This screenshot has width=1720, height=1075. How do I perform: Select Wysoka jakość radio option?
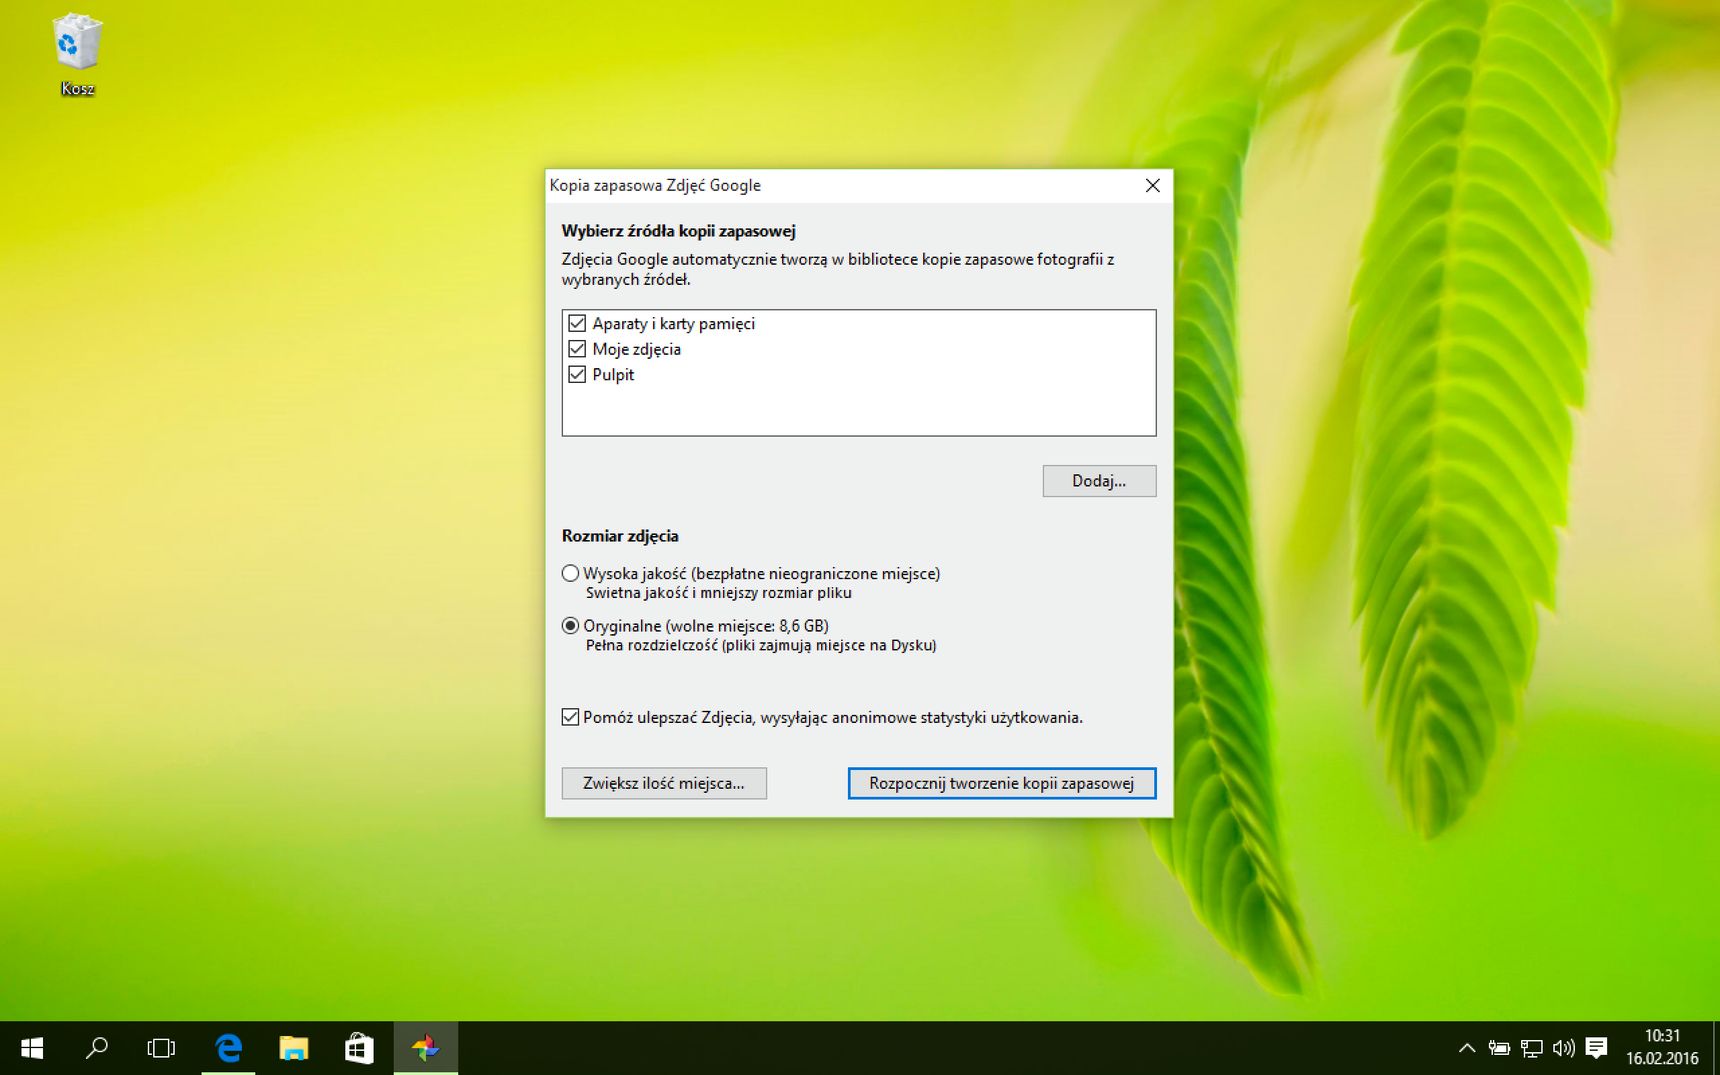pyautogui.click(x=570, y=573)
